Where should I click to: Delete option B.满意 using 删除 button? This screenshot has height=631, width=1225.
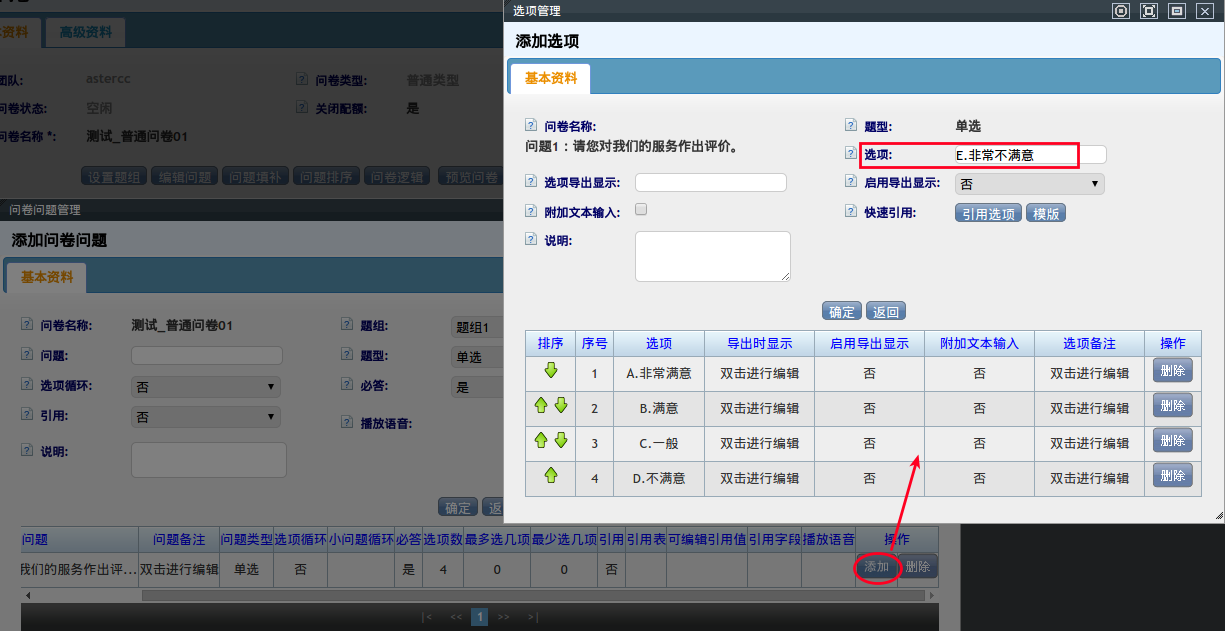[1172, 406]
